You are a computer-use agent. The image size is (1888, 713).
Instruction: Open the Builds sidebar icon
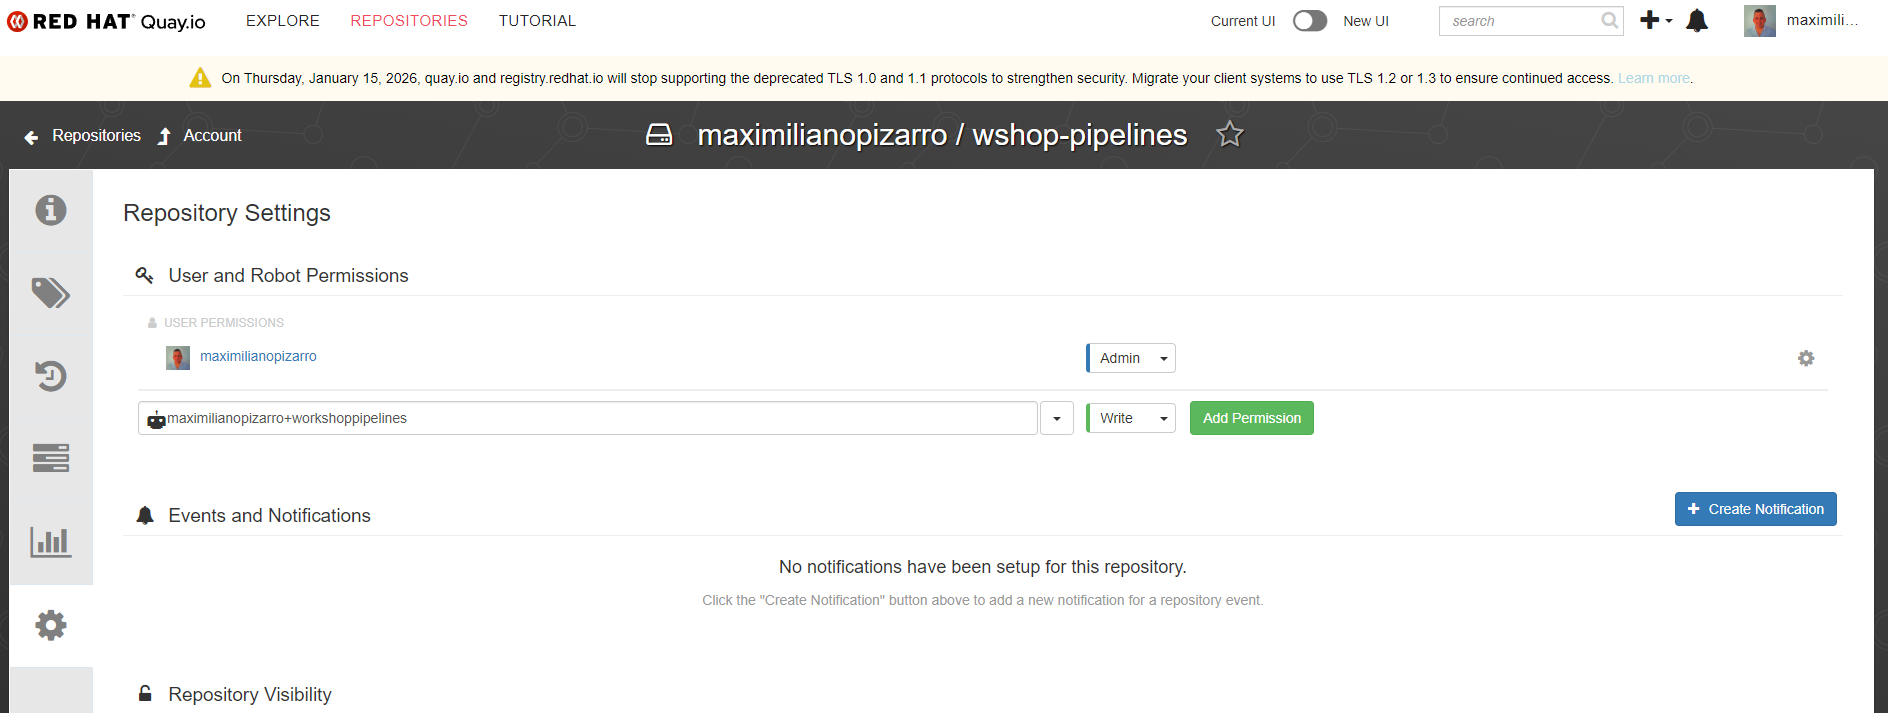point(51,458)
